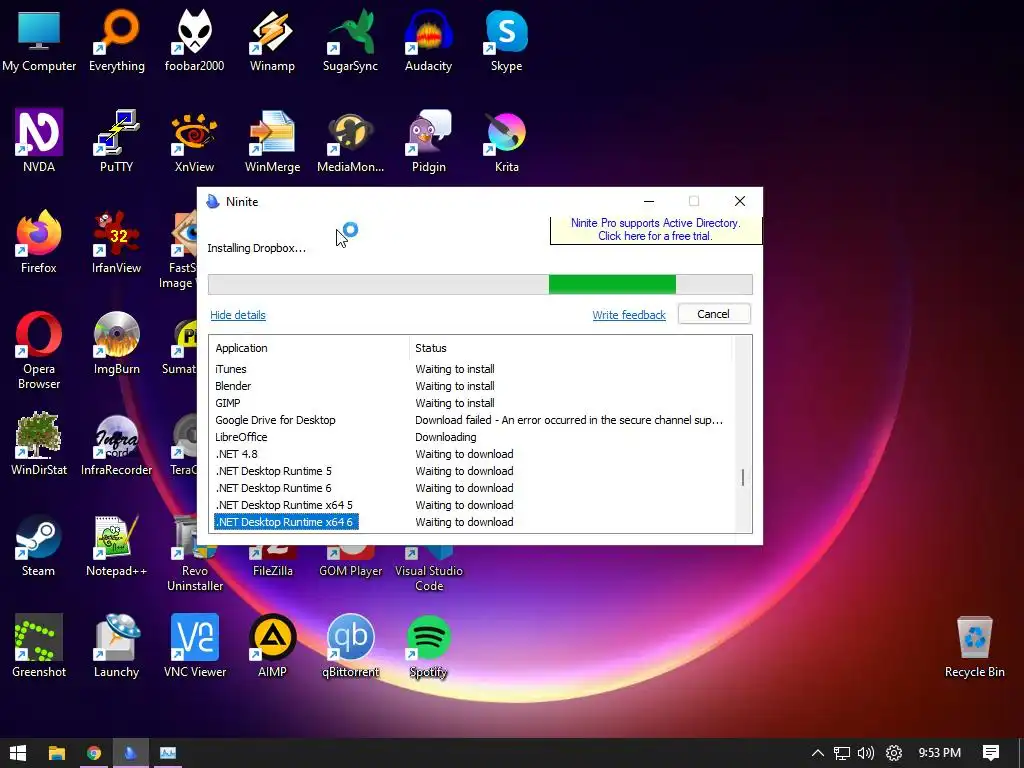
Task: Click the Status column header
Action: point(571,348)
